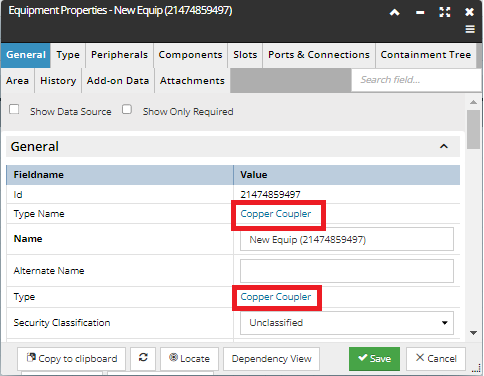Enable the Show Data Source checkbox
The height and width of the screenshot is (376, 484).
click(x=14, y=109)
